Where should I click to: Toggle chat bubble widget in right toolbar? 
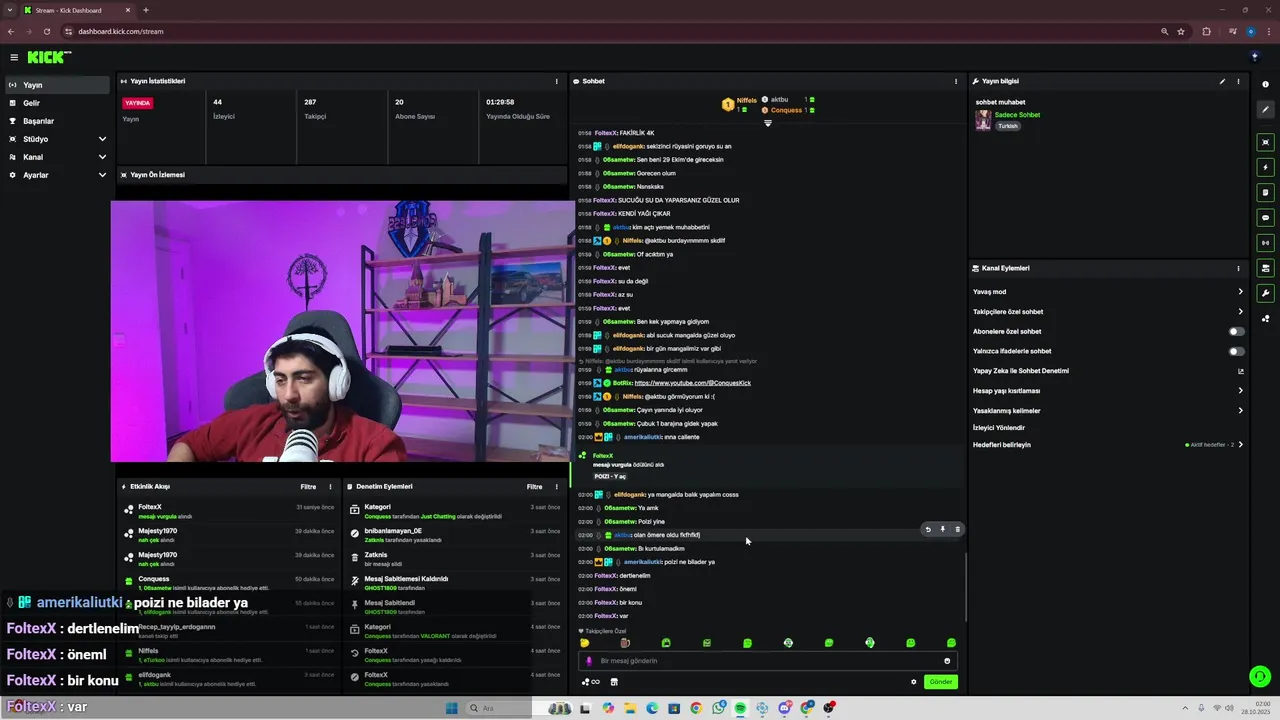tap(1265, 217)
